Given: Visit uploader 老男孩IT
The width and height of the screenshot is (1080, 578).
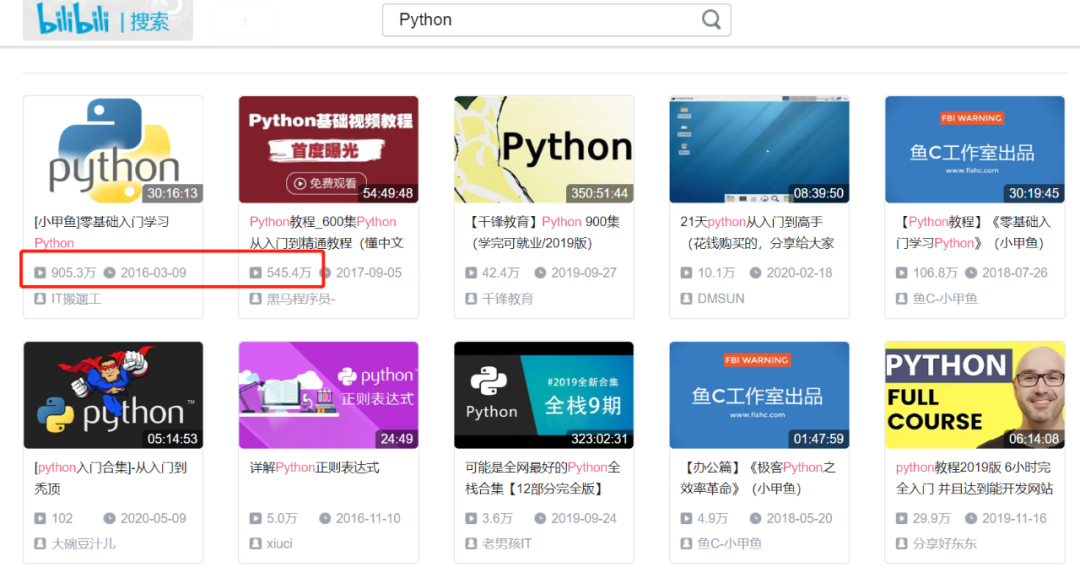Looking at the screenshot, I should [507, 544].
